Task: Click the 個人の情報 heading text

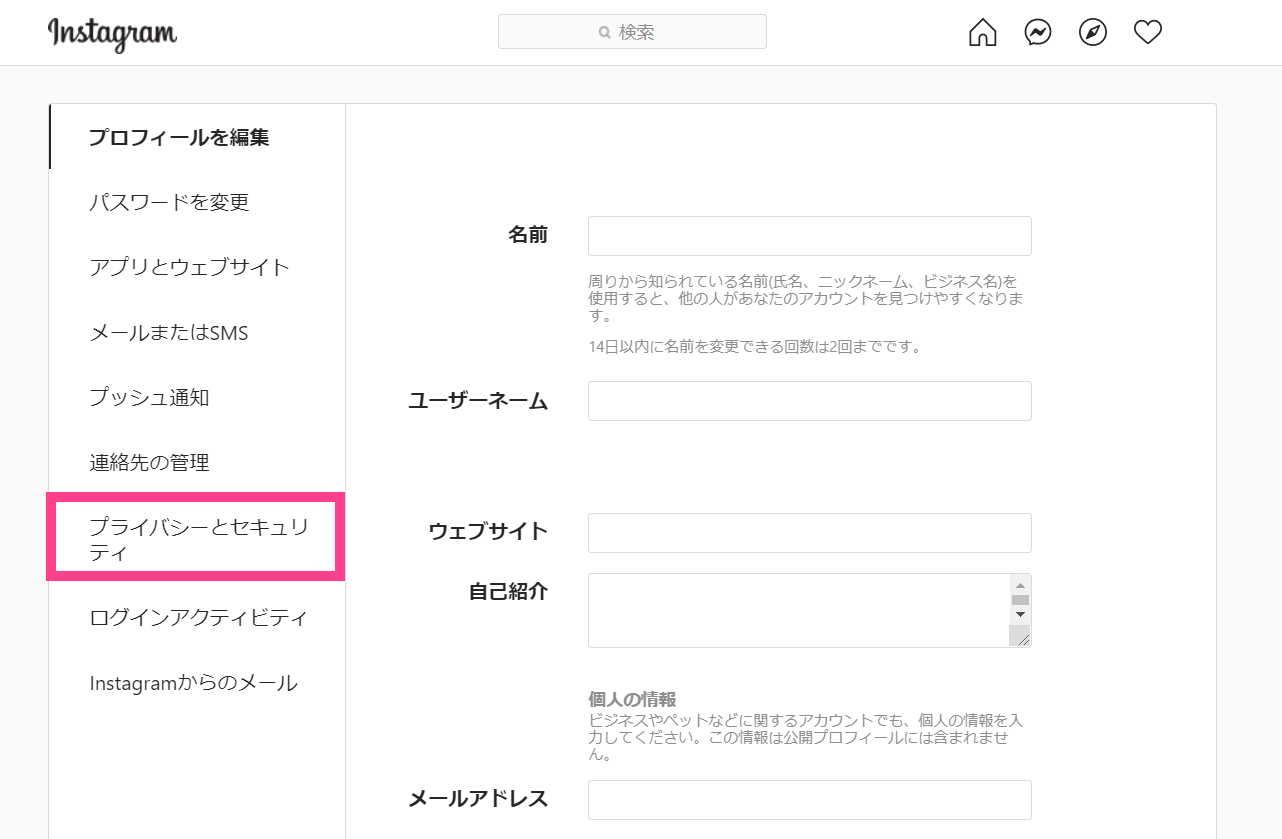Action: tap(632, 698)
